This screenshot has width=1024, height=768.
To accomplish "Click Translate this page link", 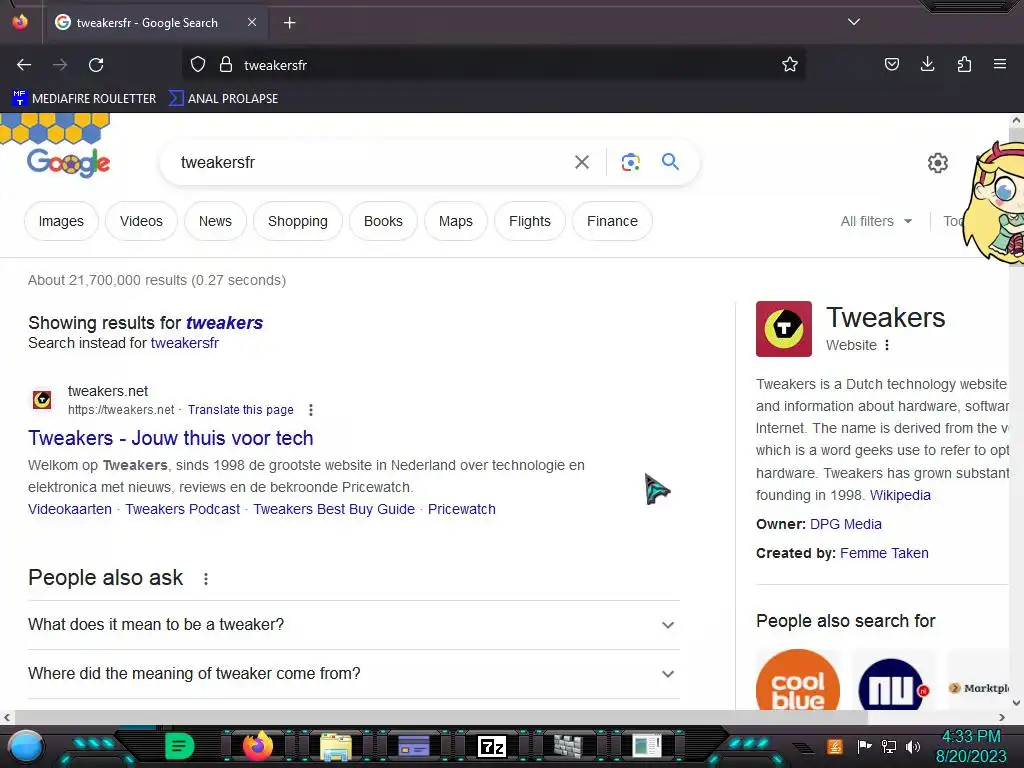I will tap(240, 409).
